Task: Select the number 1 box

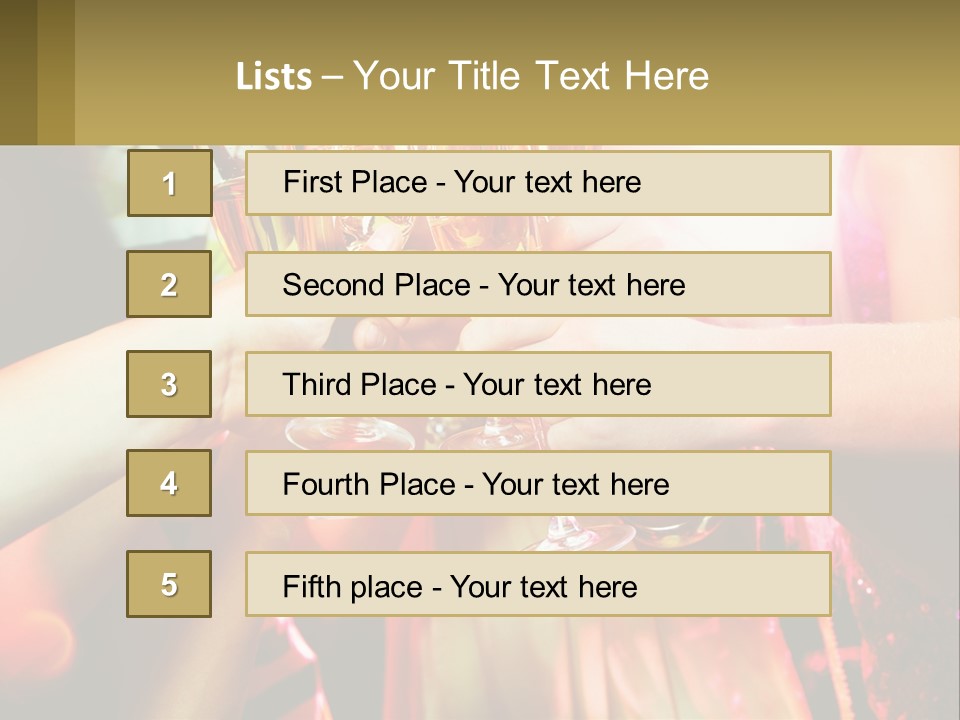Action: tap(170, 183)
